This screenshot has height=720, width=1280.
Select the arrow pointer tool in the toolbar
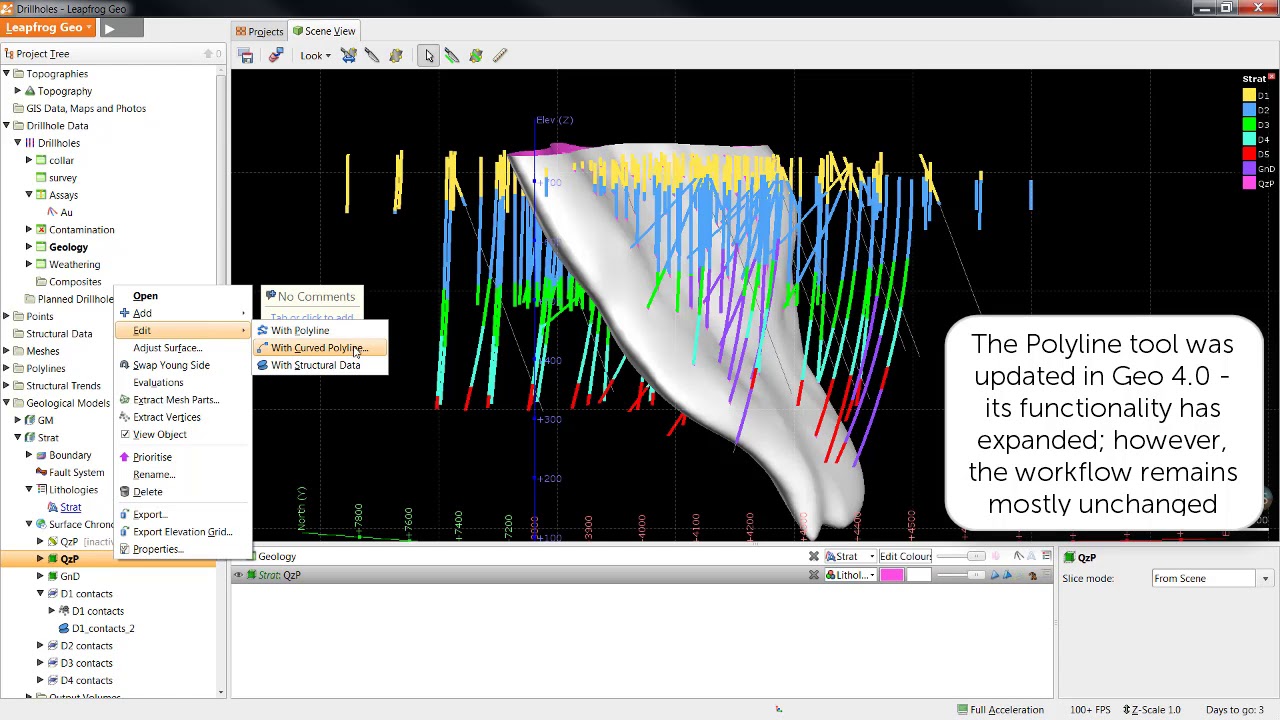pos(428,56)
